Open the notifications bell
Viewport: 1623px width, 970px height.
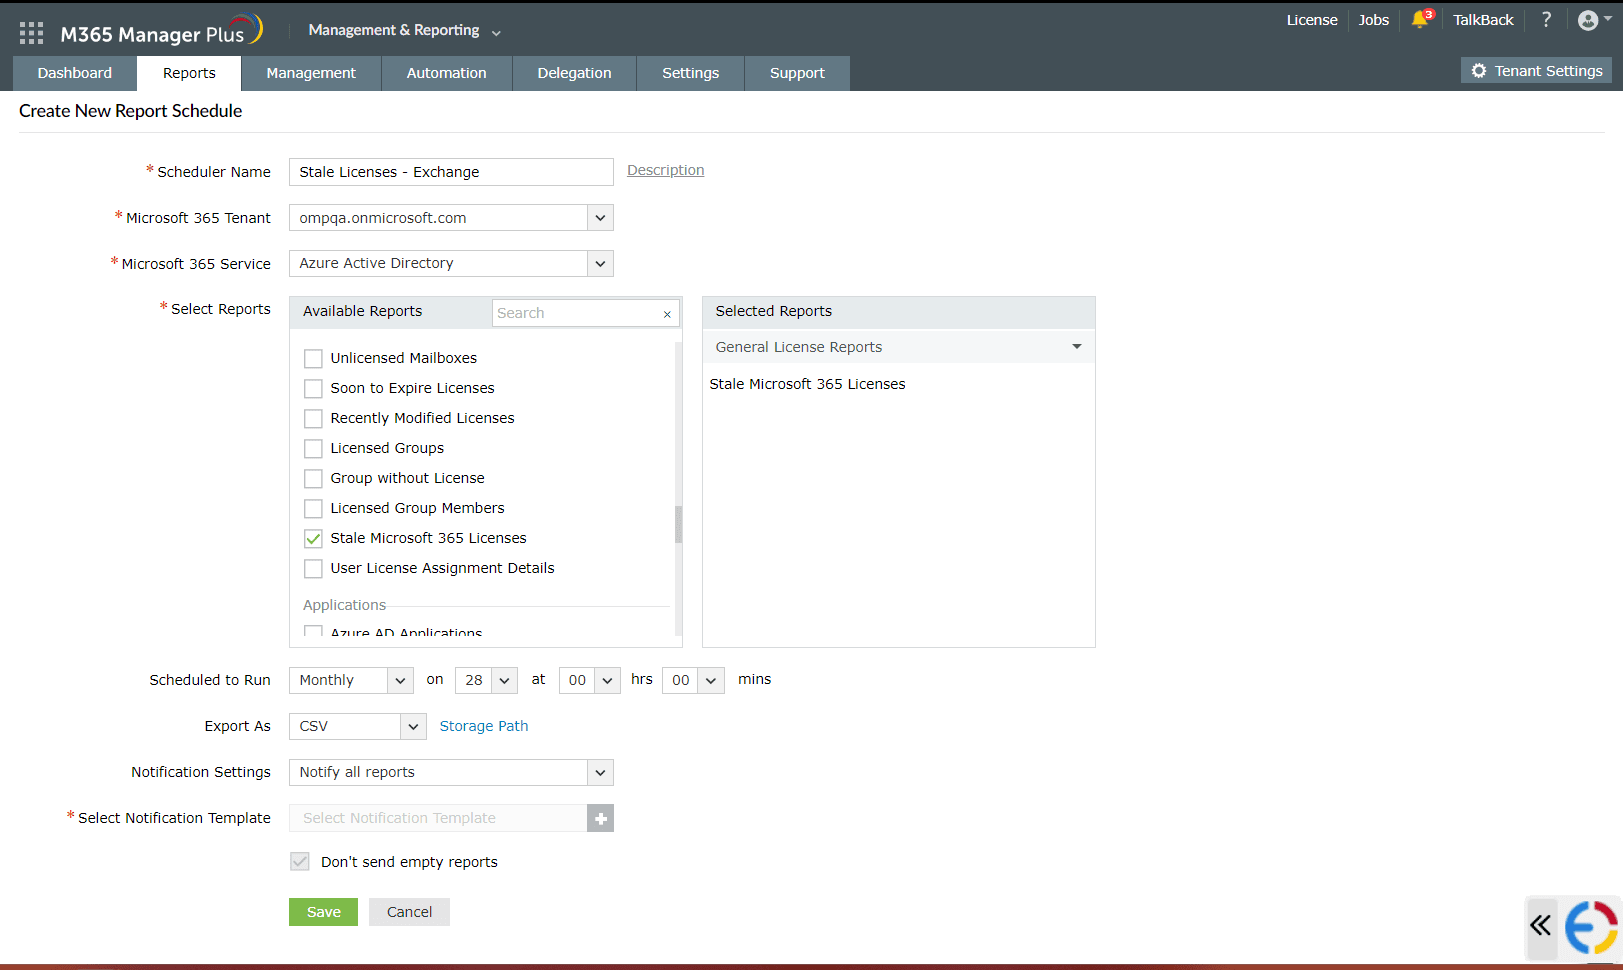1421,19
